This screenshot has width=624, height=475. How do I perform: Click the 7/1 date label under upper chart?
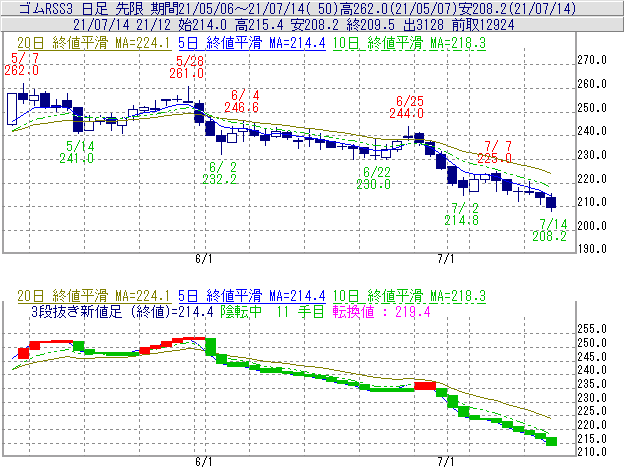(446, 259)
